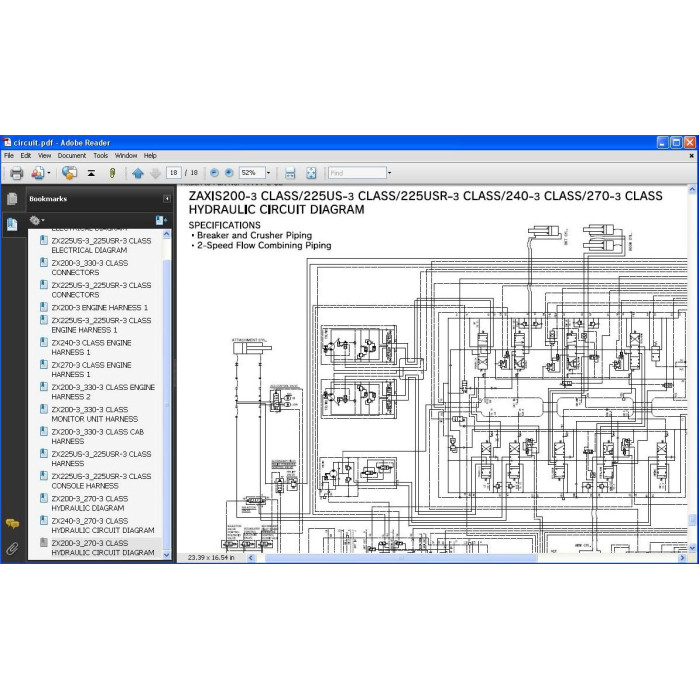Image resolution: width=700 pixels, height=700 pixels.
Task: Open the Window menu
Action: pos(126,156)
